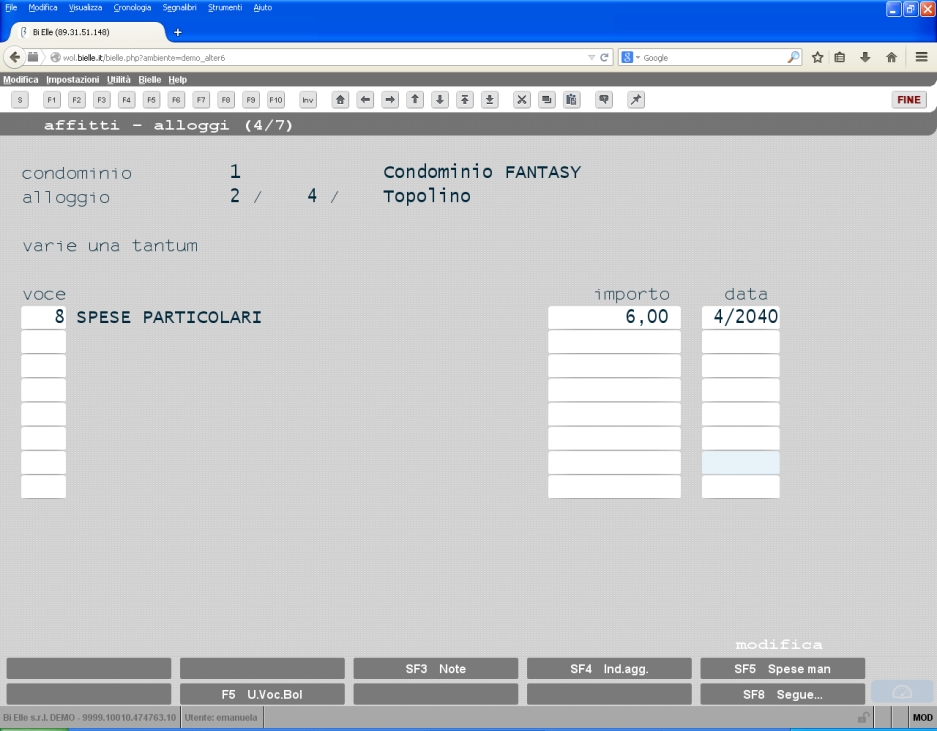Image resolution: width=937 pixels, height=731 pixels.
Task: Open the browser Segnalibri menu
Action: 179,8
